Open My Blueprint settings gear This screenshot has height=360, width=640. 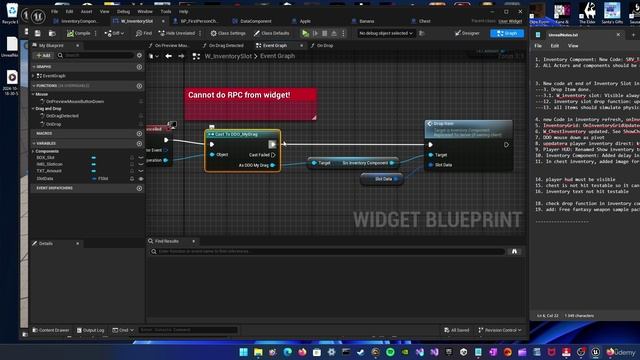click(x=139, y=56)
